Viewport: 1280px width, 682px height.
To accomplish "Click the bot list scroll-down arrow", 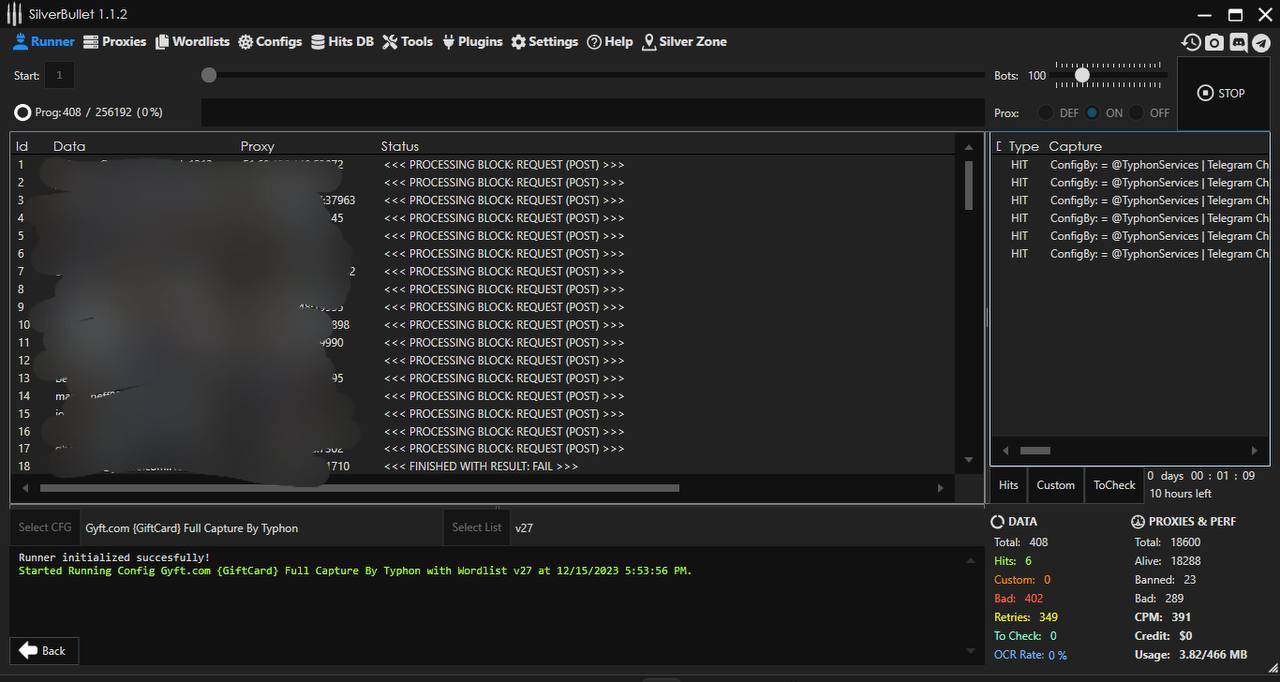I will 968,460.
